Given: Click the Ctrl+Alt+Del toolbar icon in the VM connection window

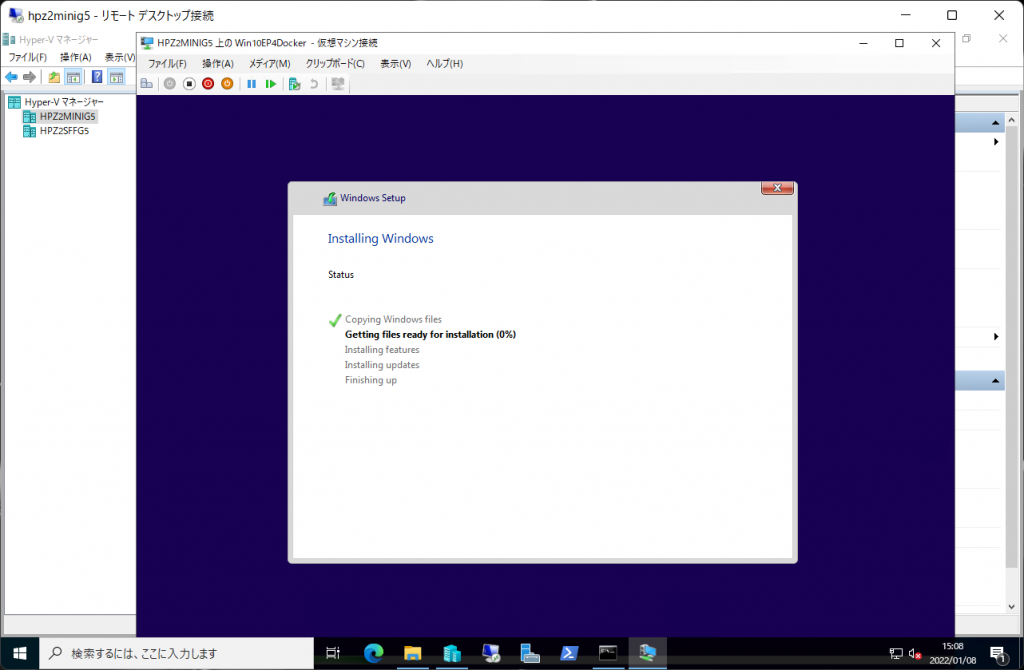Looking at the screenshot, I should point(147,84).
